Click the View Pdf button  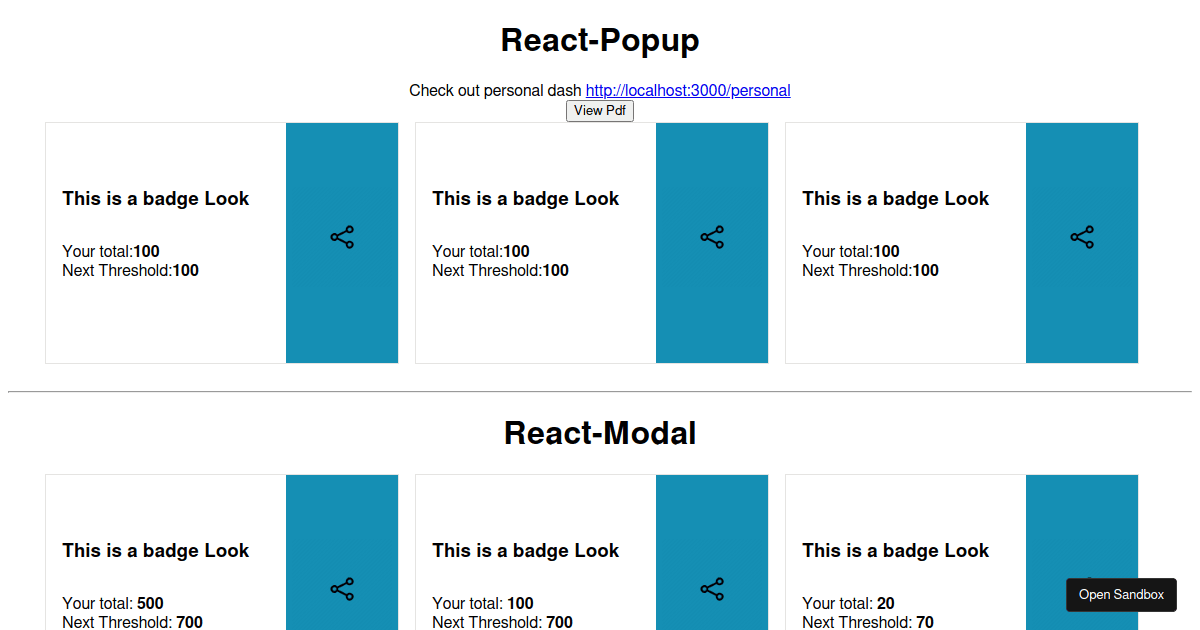tap(600, 110)
